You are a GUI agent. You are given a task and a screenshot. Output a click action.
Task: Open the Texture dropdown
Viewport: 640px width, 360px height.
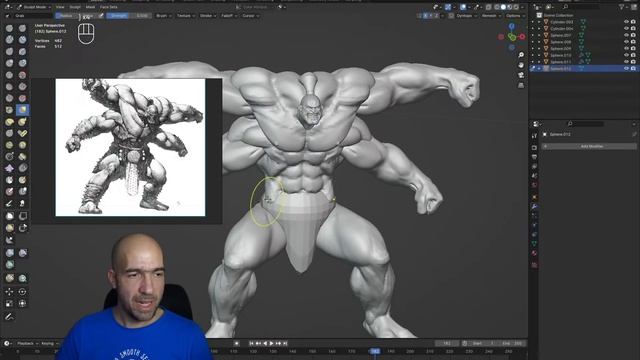(185, 16)
